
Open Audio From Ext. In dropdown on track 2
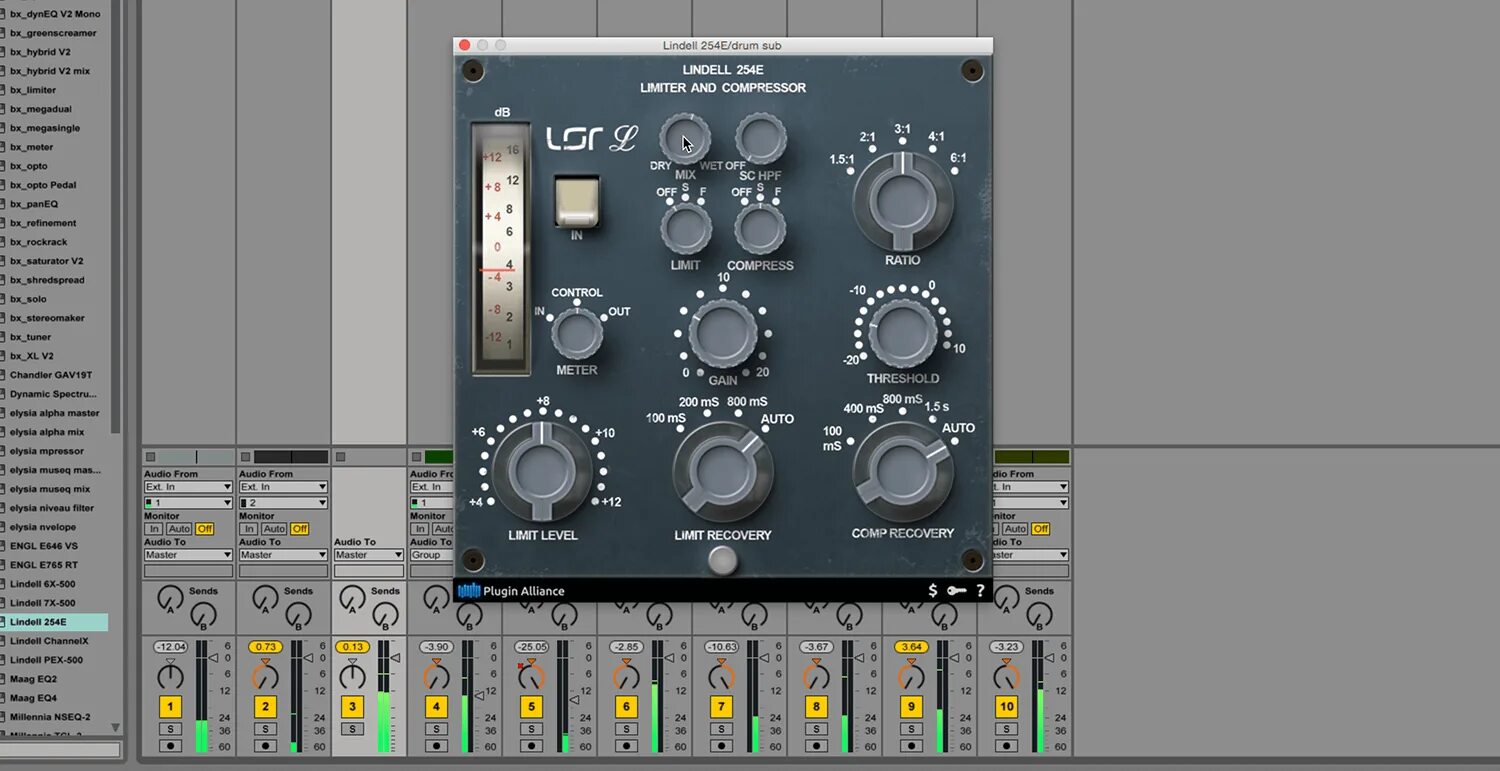[283, 487]
